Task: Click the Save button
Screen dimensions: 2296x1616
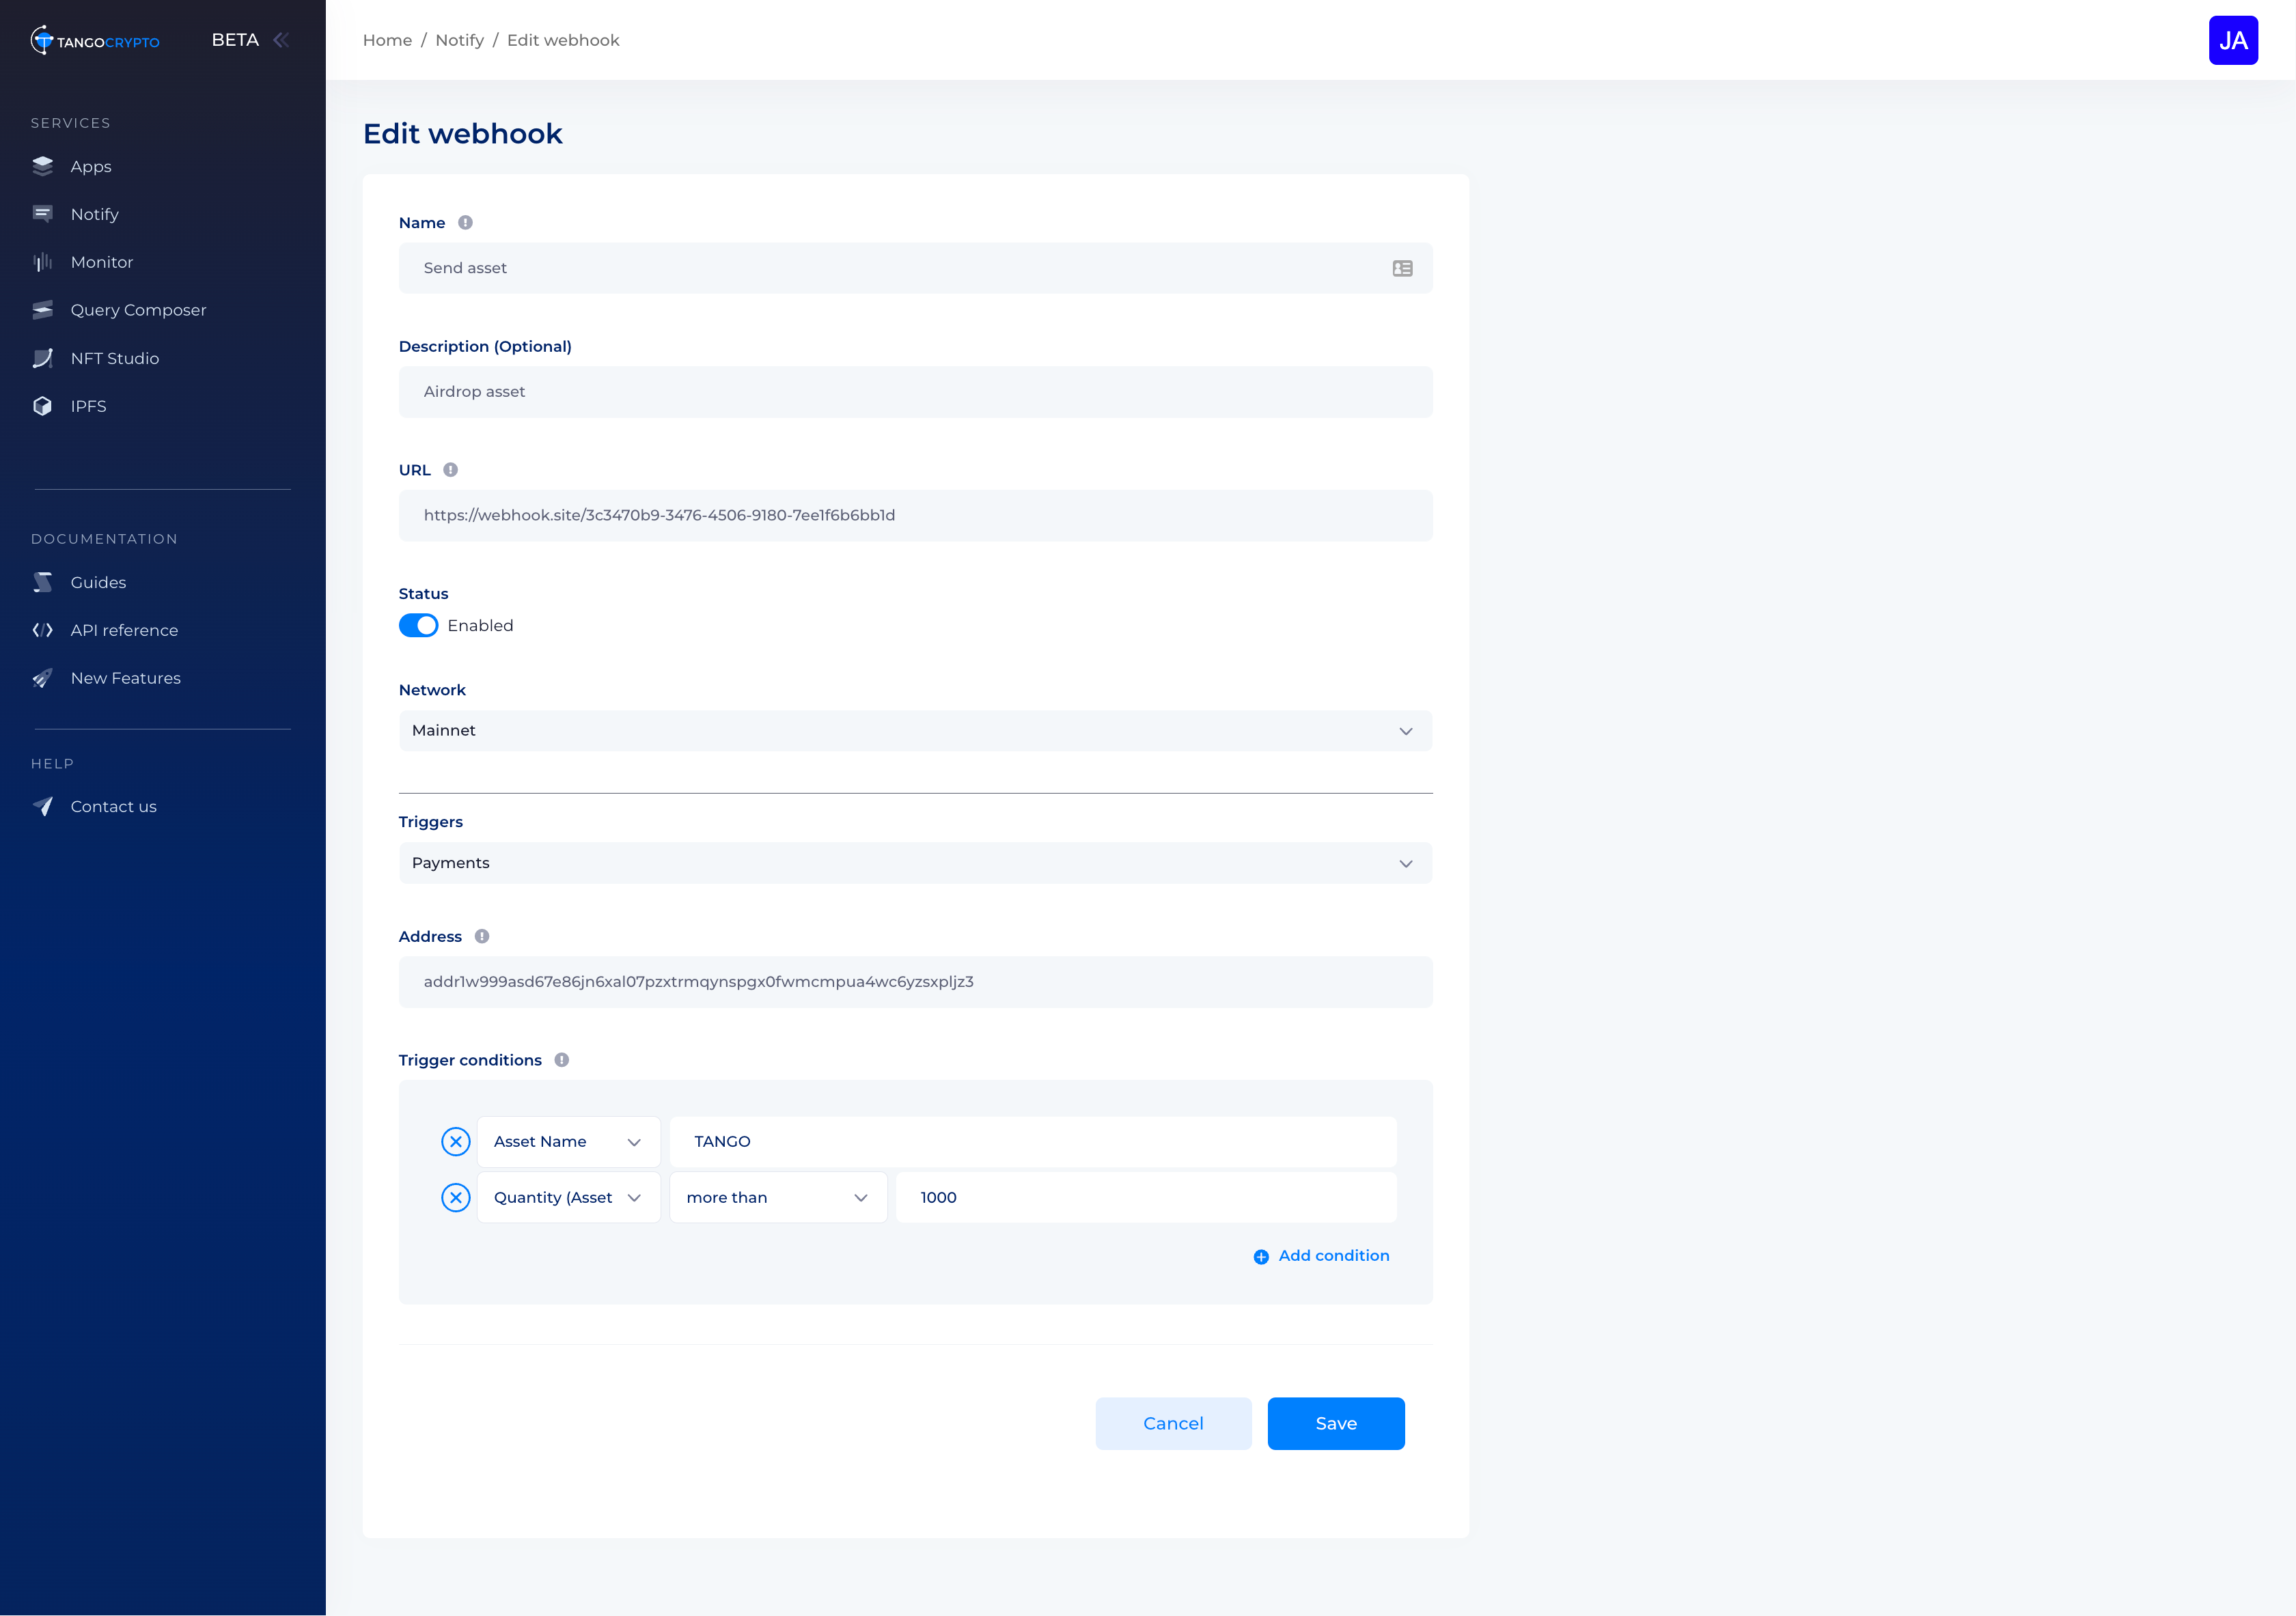Action: point(1335,1423)
